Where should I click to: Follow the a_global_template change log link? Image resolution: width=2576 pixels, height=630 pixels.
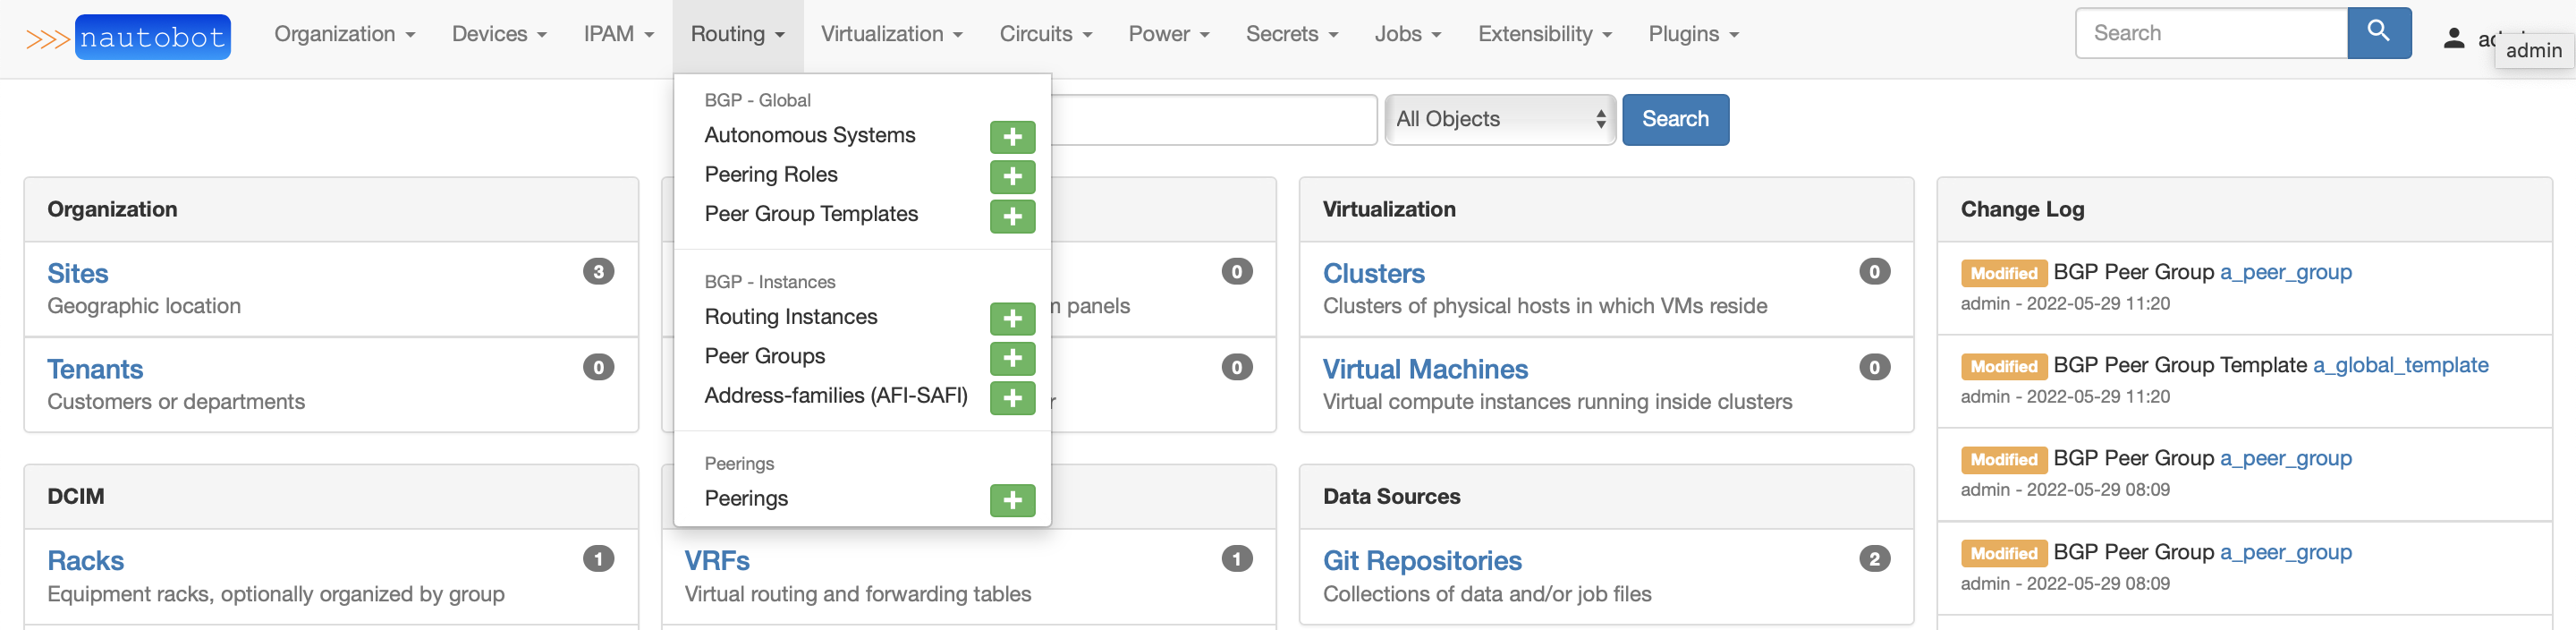[2400, 365]
